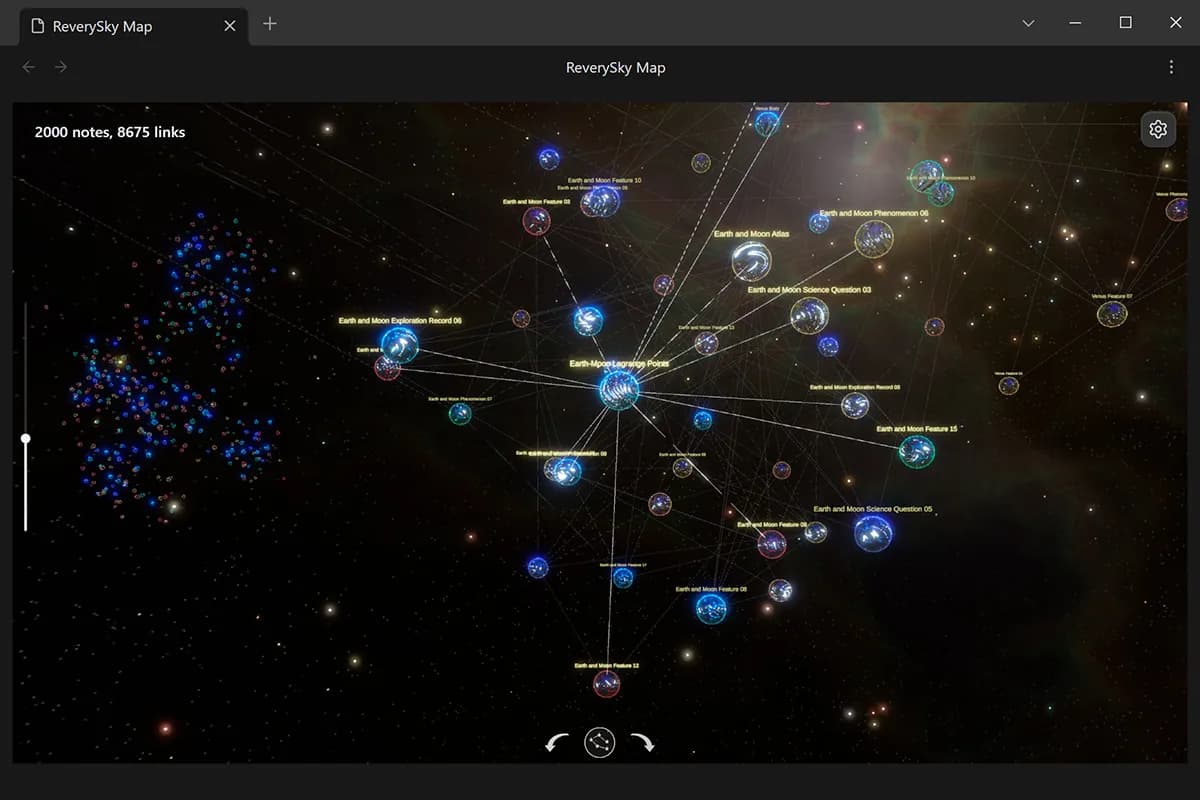Click the zoom slider handle
The image size is (1200, 800).
click(26, 438)
